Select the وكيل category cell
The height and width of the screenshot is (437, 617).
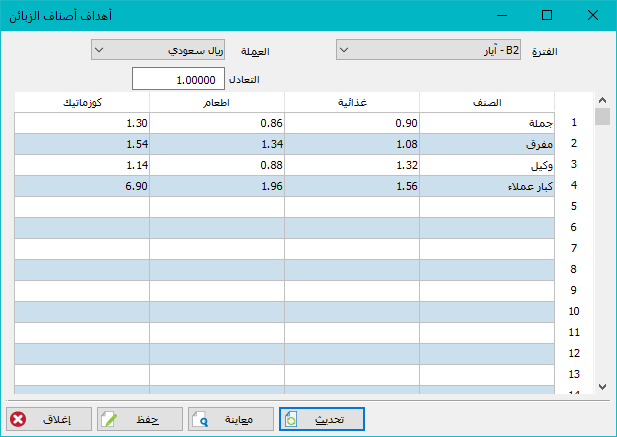click(x=487, y=165)
